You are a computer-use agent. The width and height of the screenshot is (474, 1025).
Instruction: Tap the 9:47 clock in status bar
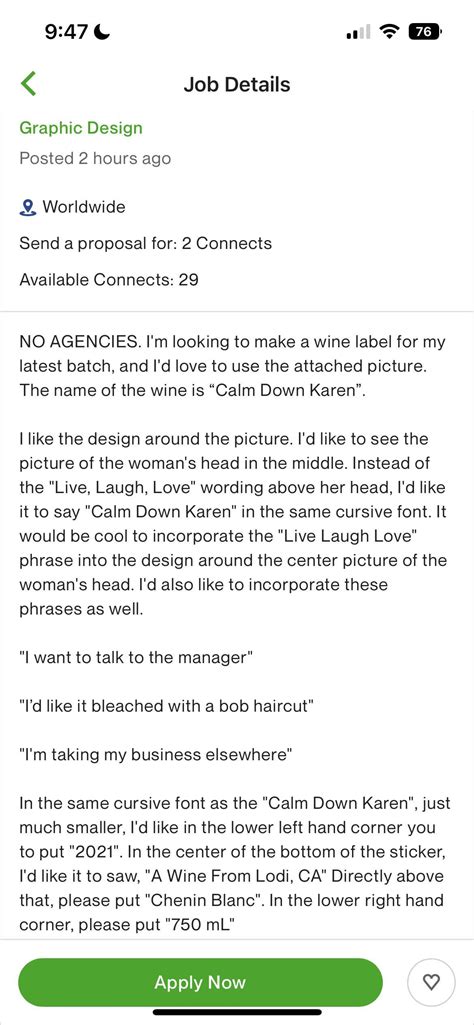point(66,31)
